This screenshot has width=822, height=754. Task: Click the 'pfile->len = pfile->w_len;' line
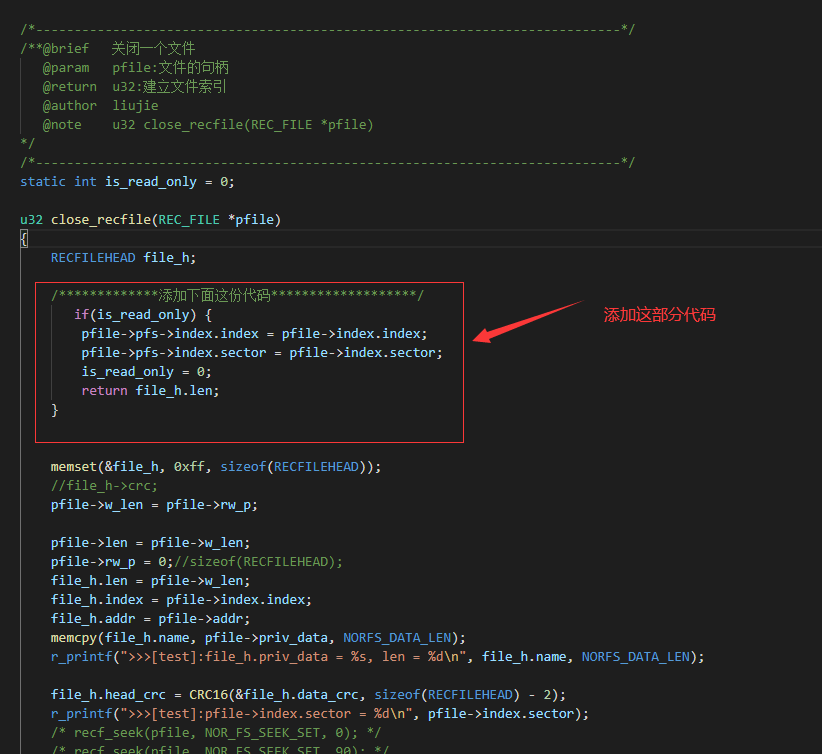150,543
